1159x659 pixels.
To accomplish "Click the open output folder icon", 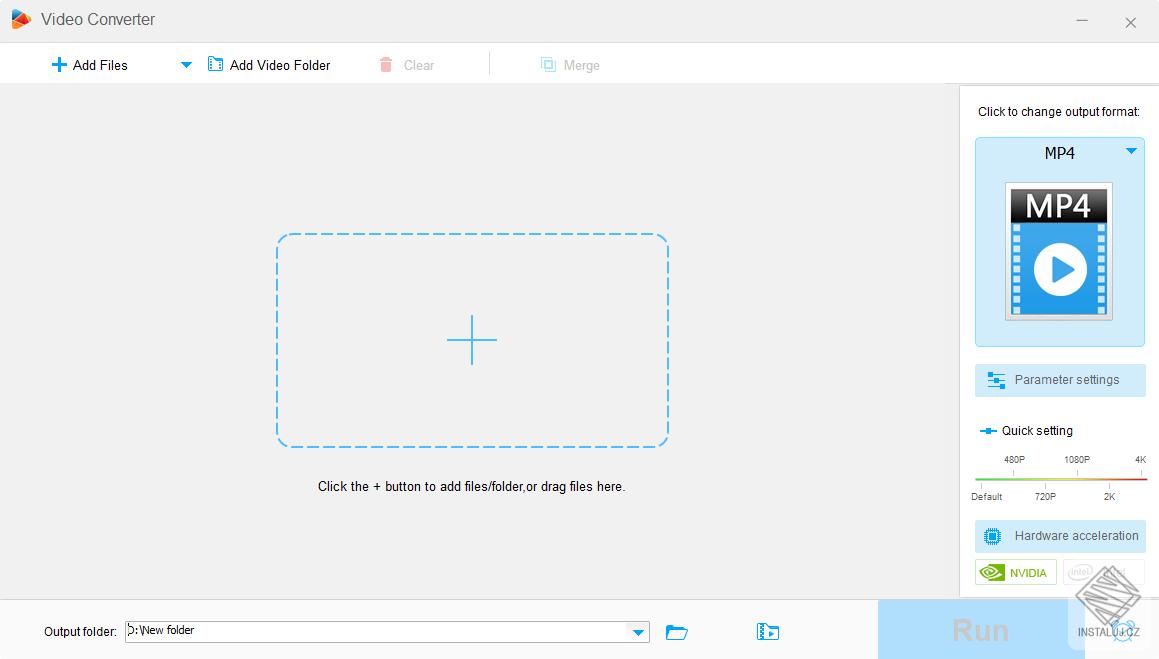I will [x=677, y=631].
